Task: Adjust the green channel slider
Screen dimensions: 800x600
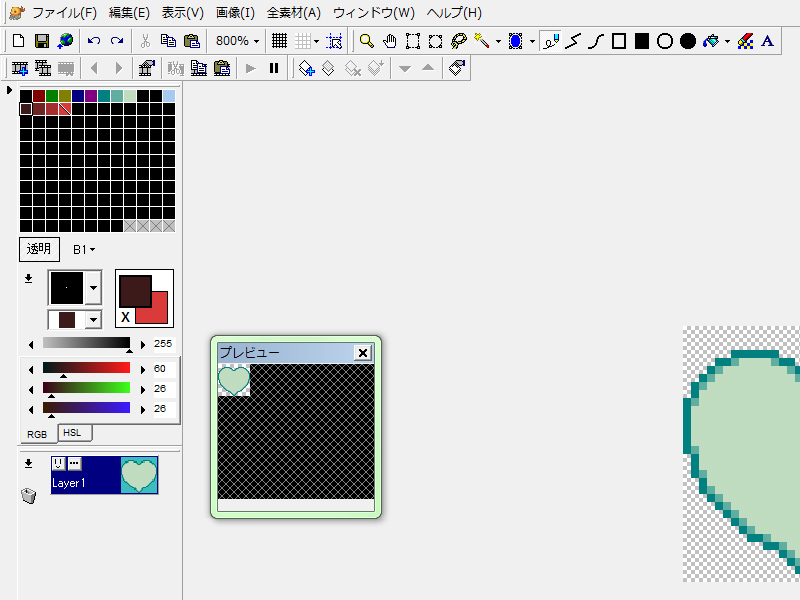Action: (86, 388)
